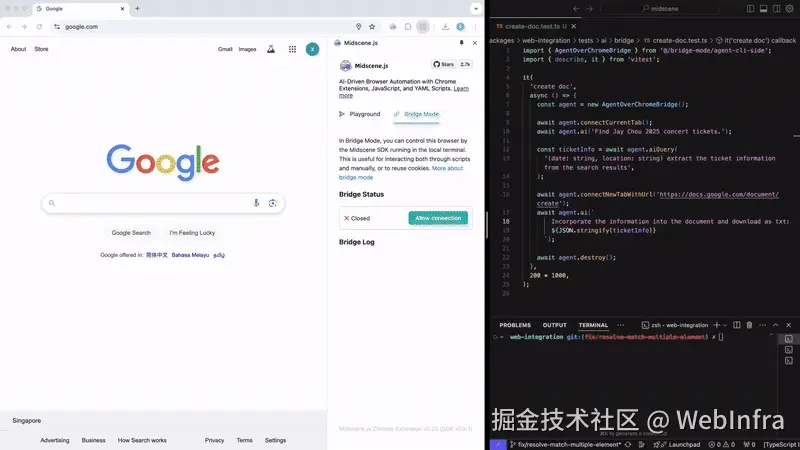Image resolution: width=800 pixels, height=450 pixels.
Task: Click the location pin icon in address bar
Action: coord(359,27)
